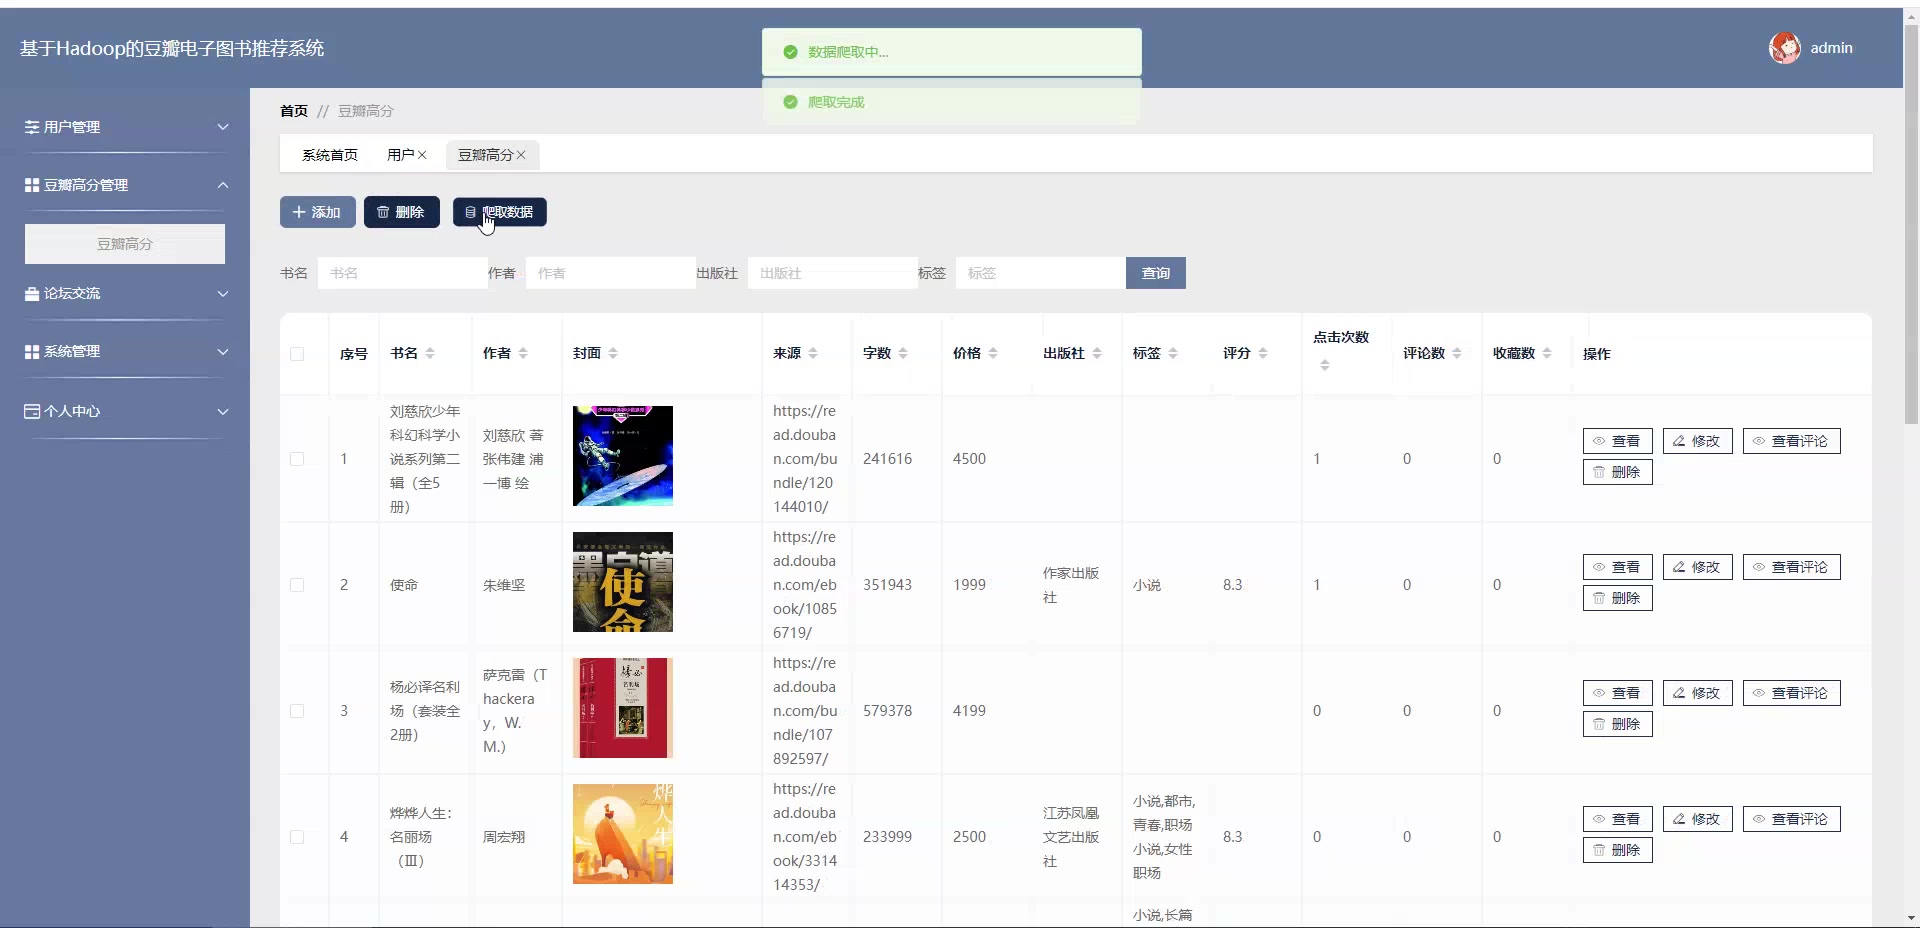Image resolution: width=1920 pixels, height=928 pixels.
Task: Sort by 点击次数 column arrows
Action: tap(1325, 365)
